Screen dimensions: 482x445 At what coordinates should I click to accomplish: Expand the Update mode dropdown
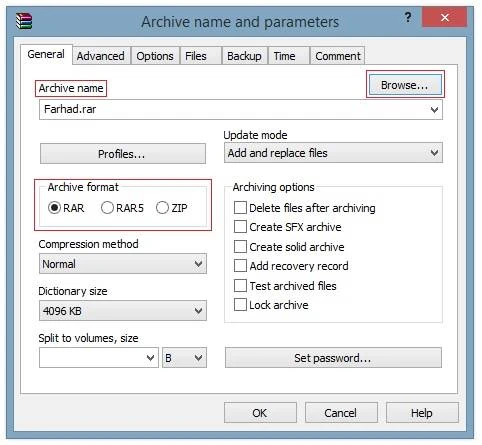[333, 153]
